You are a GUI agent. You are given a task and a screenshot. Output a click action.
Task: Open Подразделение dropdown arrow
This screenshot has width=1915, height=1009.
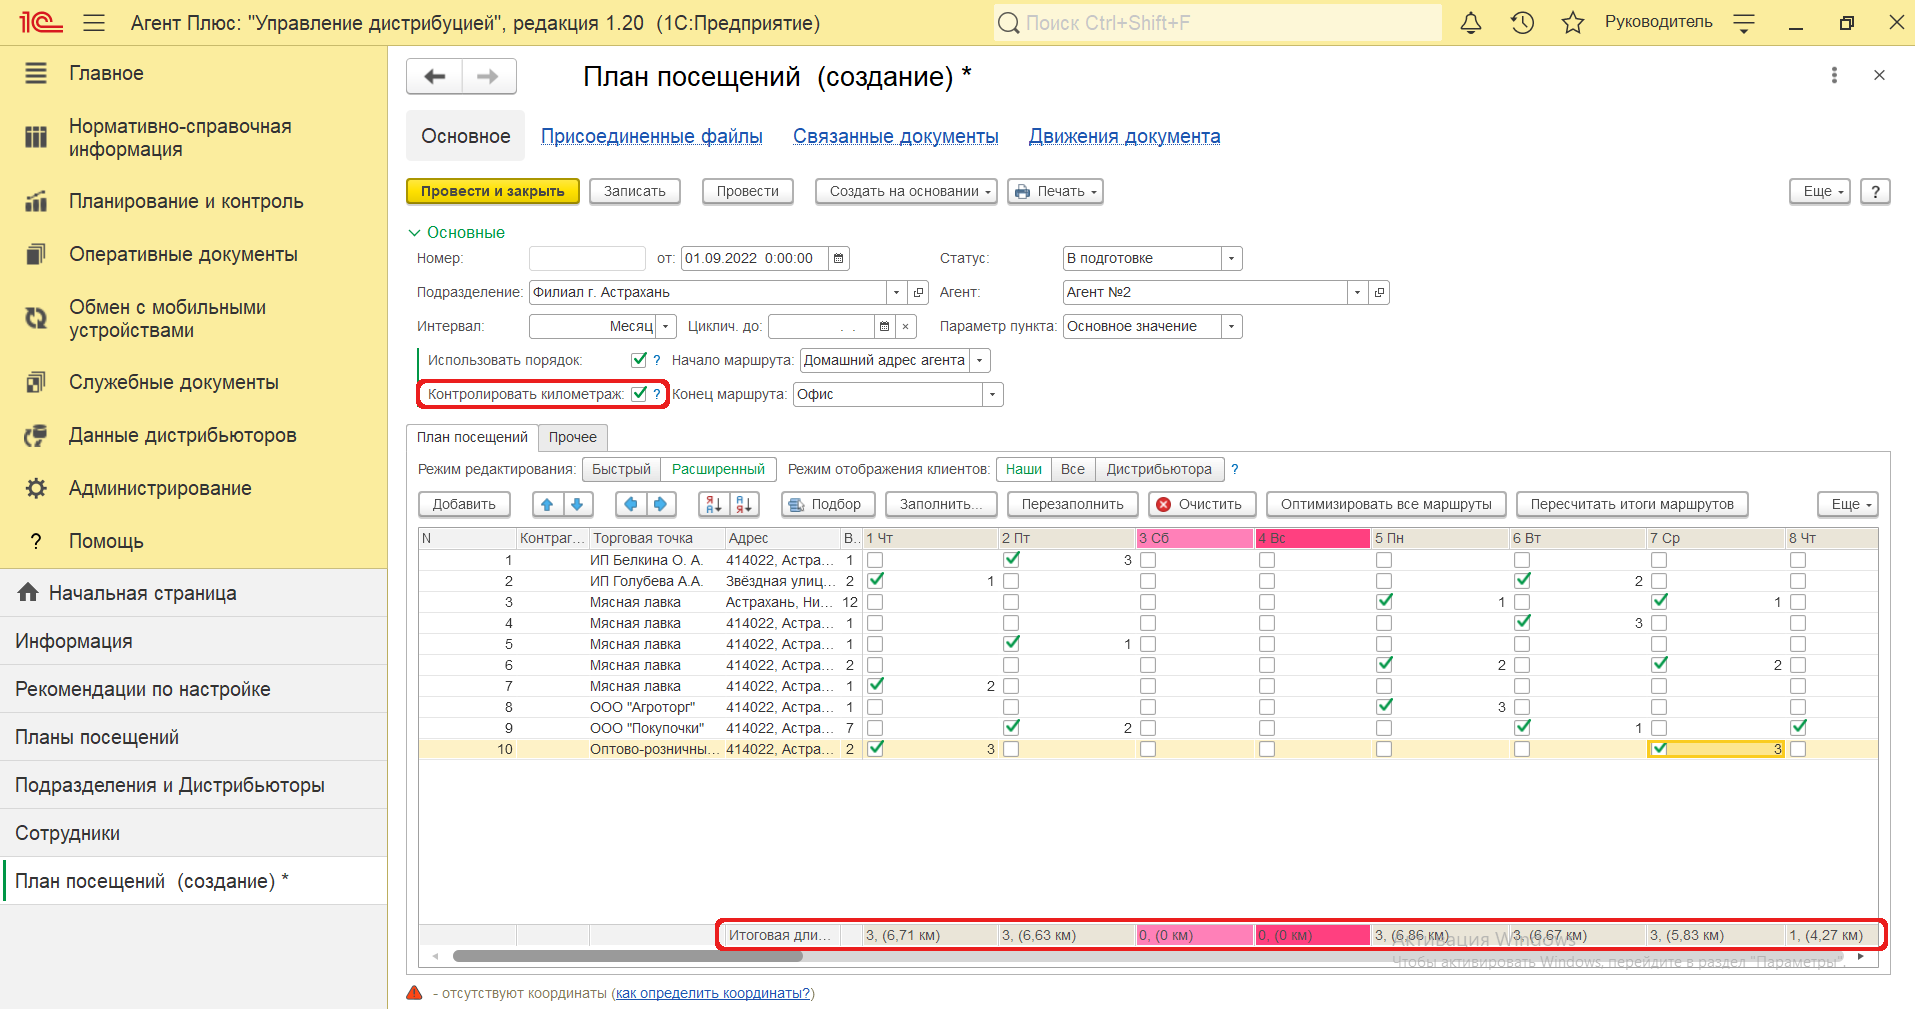pos(896,292)
